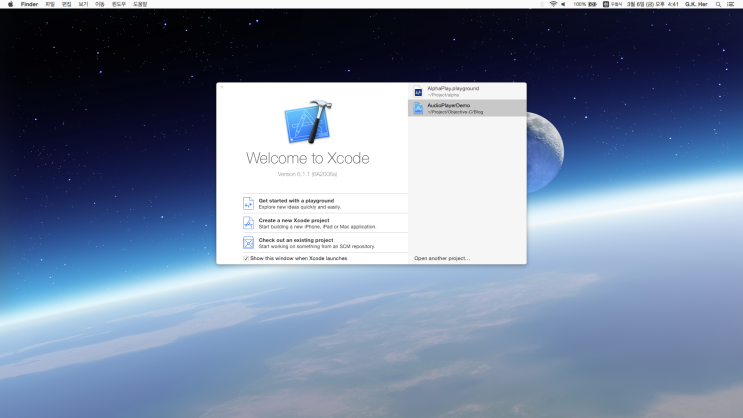Open the Finder application menu

click(29, 4)
